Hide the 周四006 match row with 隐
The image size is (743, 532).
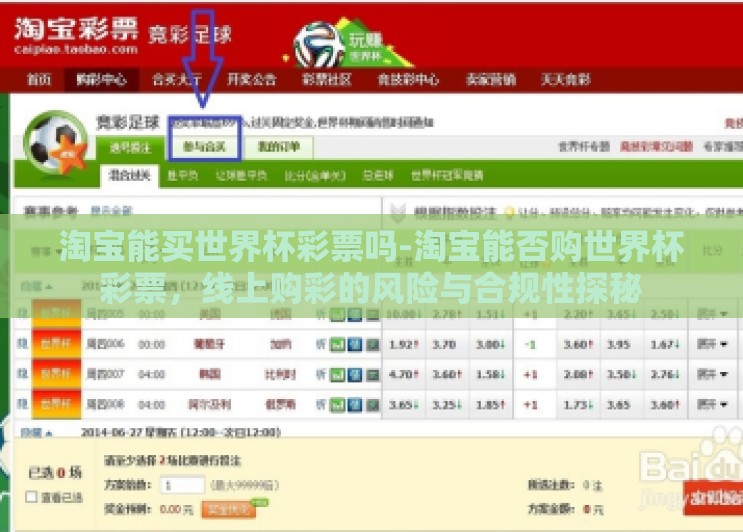[x=22, y=344]
